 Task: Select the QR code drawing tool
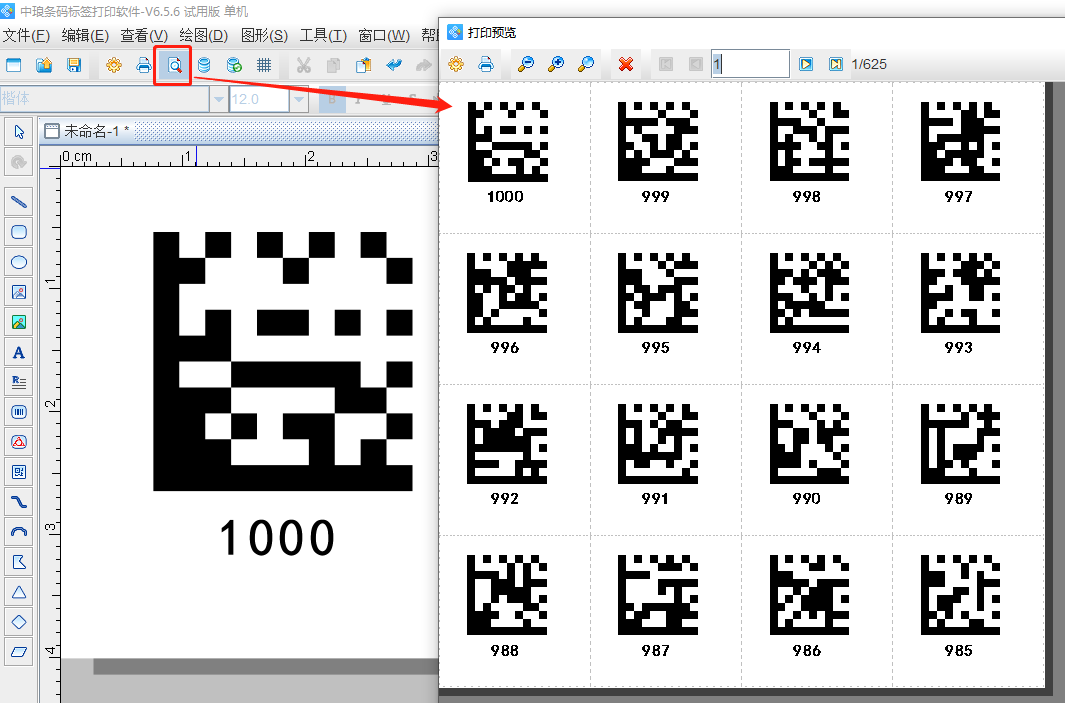pos(18,472)
